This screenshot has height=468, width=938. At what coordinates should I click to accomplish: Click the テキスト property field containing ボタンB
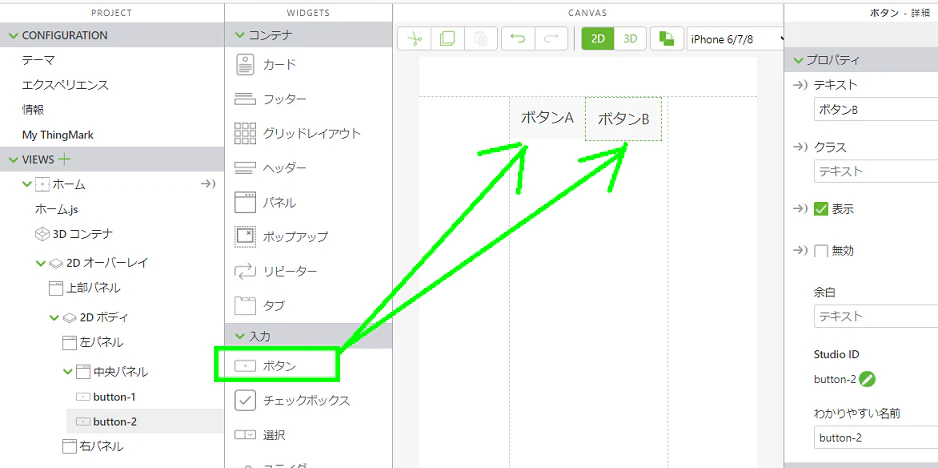876,110
